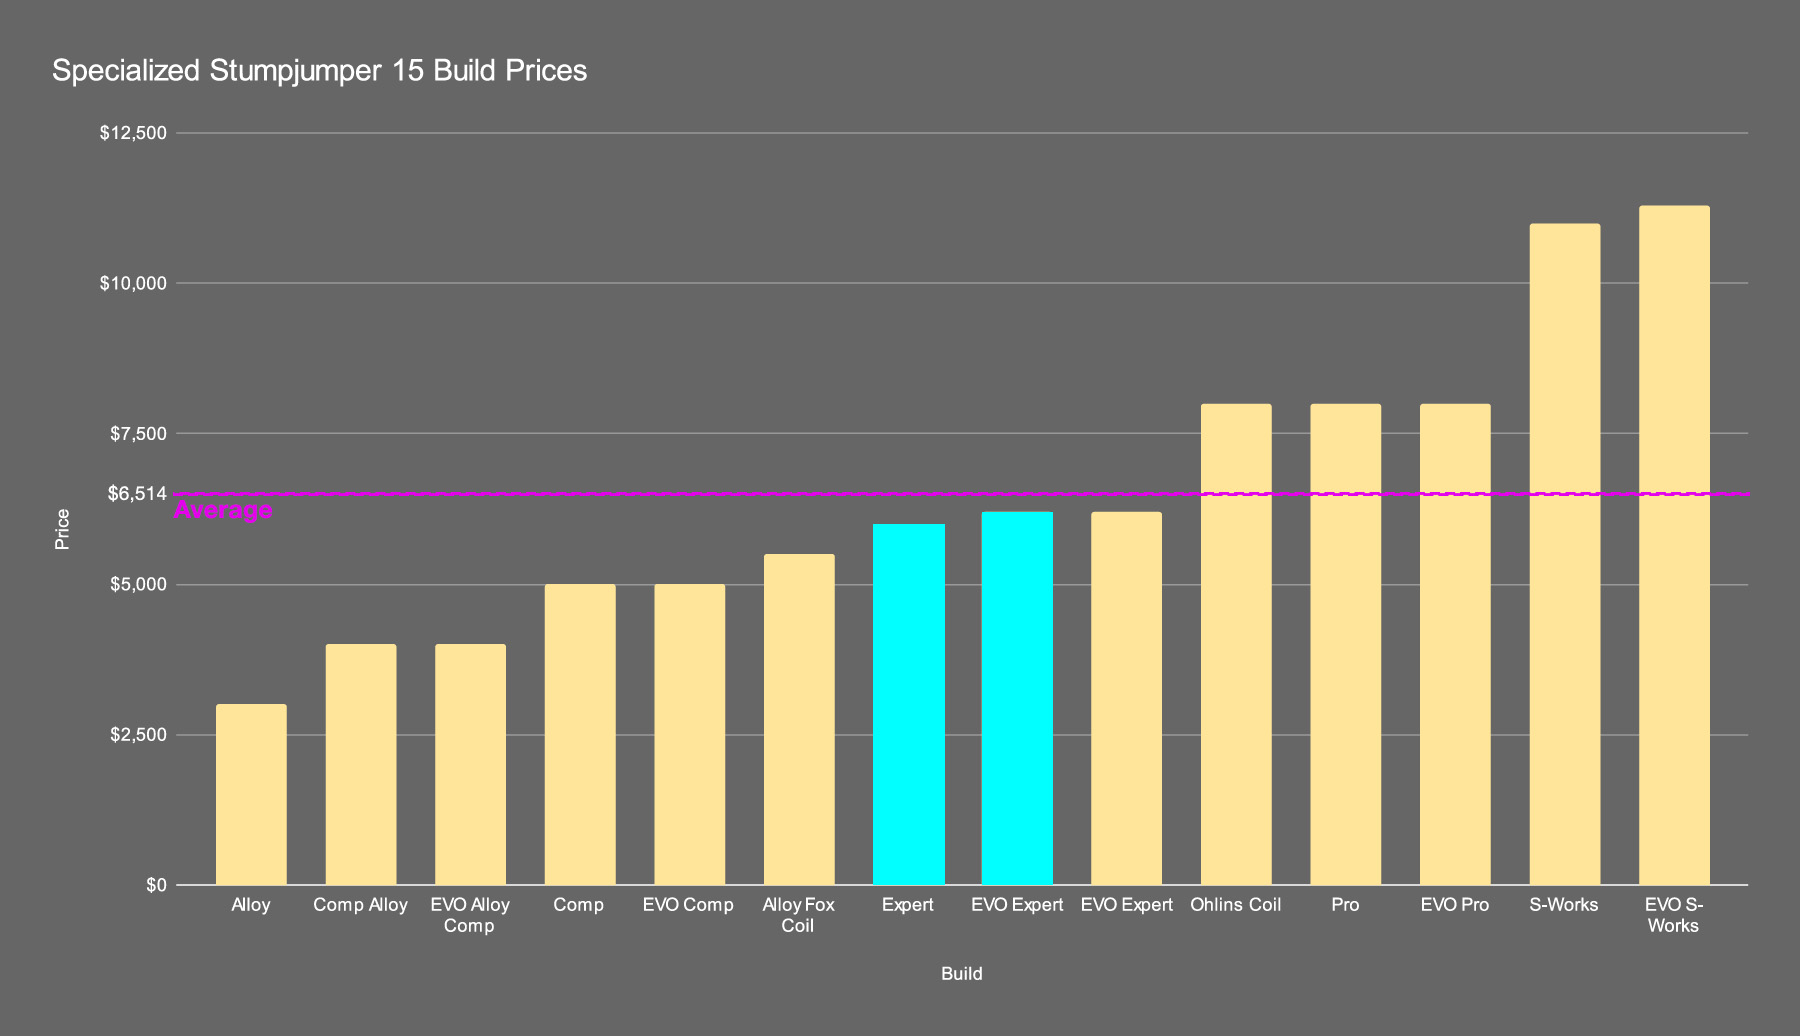Click the chart title "Specialized Stumpjumper 15 Build Prices"
This screenshot has width=1800, height=1036.
click(x=319, y=71)
